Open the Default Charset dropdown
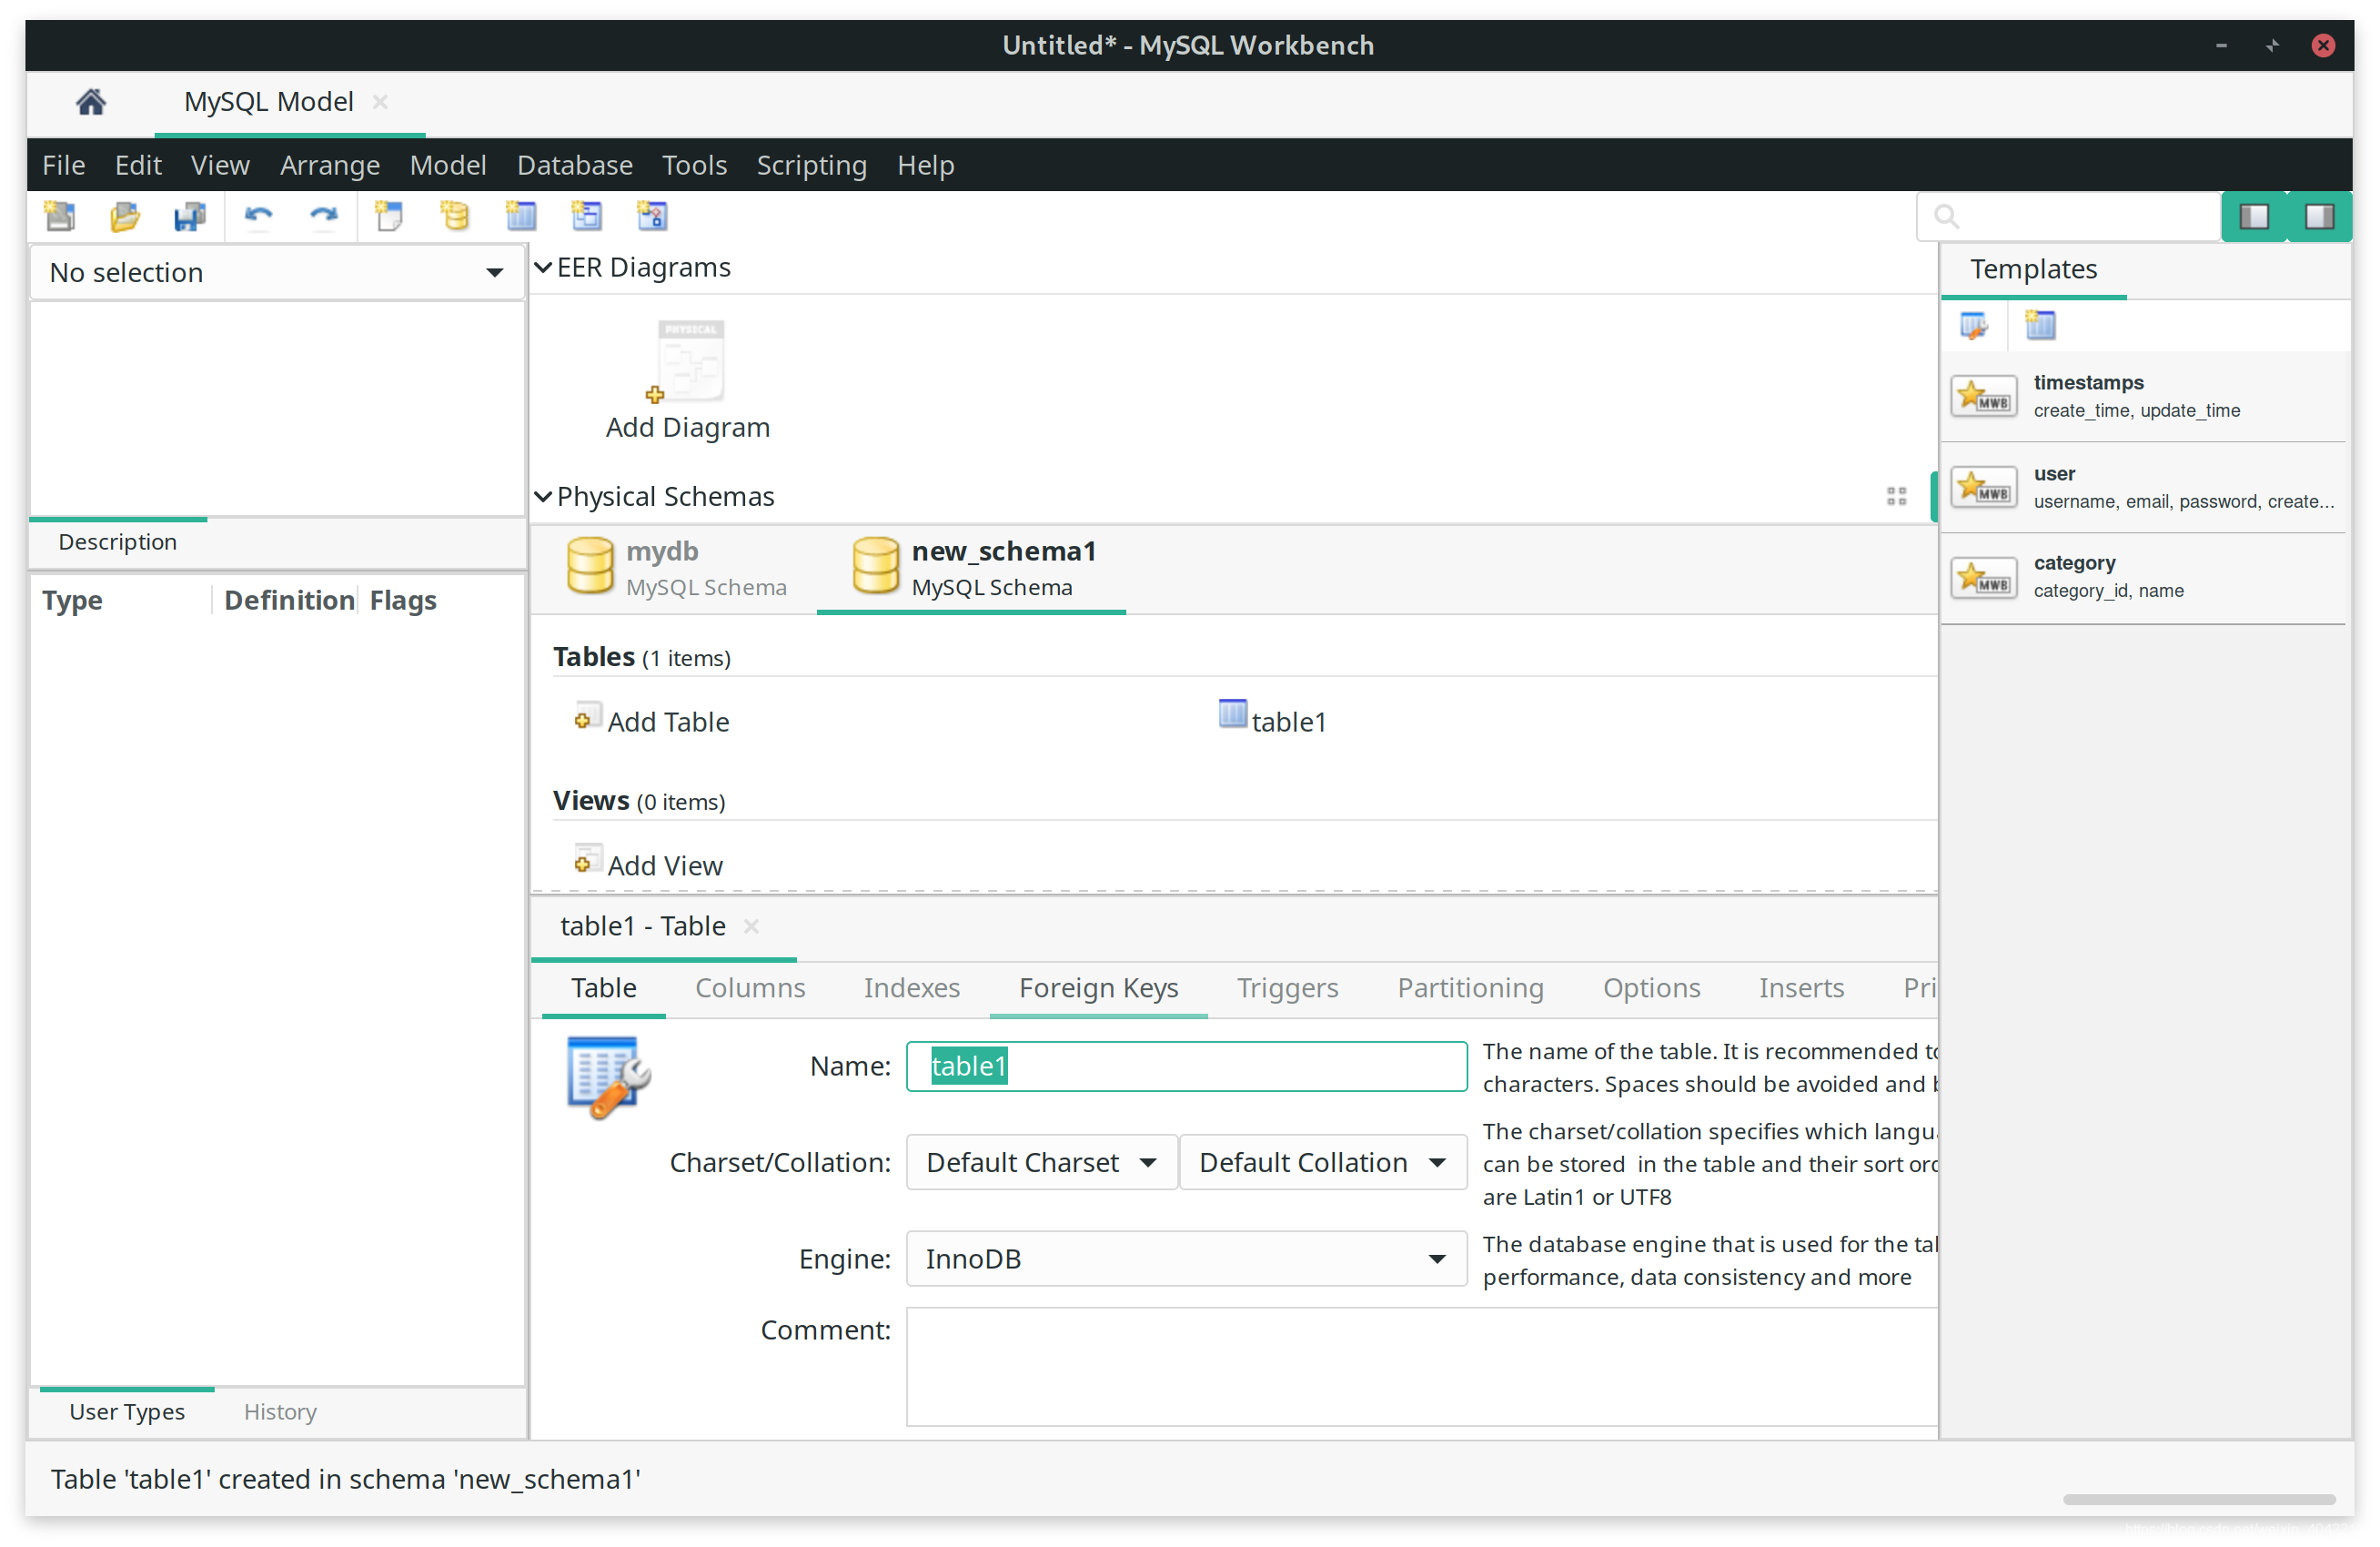 click(1041, 1163)
